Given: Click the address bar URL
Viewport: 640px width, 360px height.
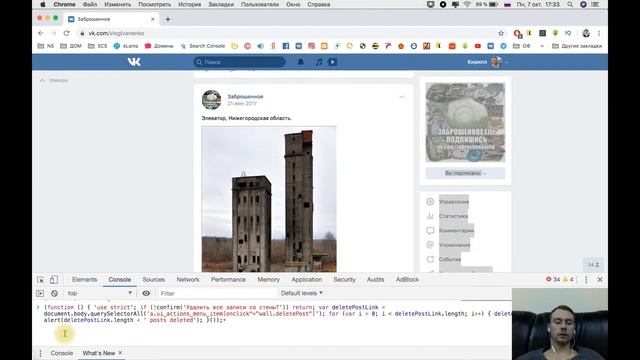Looking at the screenshot, I should click(x=116, y=33).
